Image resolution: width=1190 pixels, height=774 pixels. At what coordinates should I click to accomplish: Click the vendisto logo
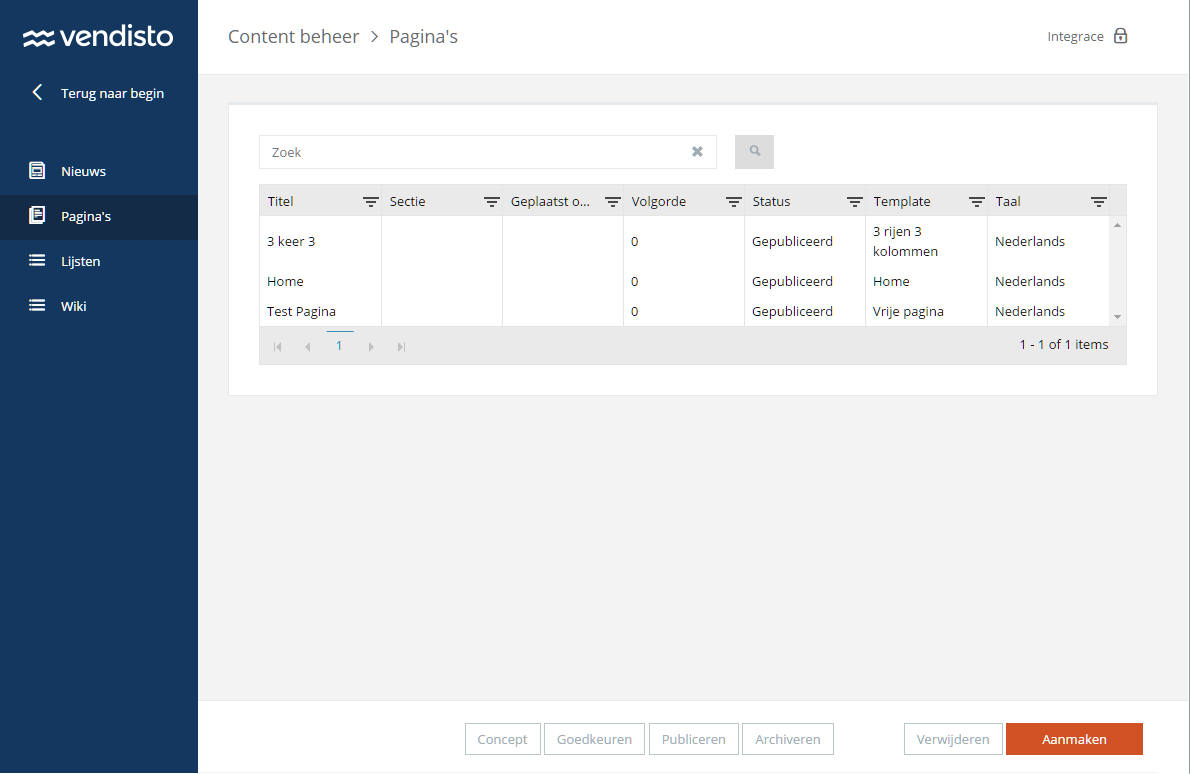[98, 38]
